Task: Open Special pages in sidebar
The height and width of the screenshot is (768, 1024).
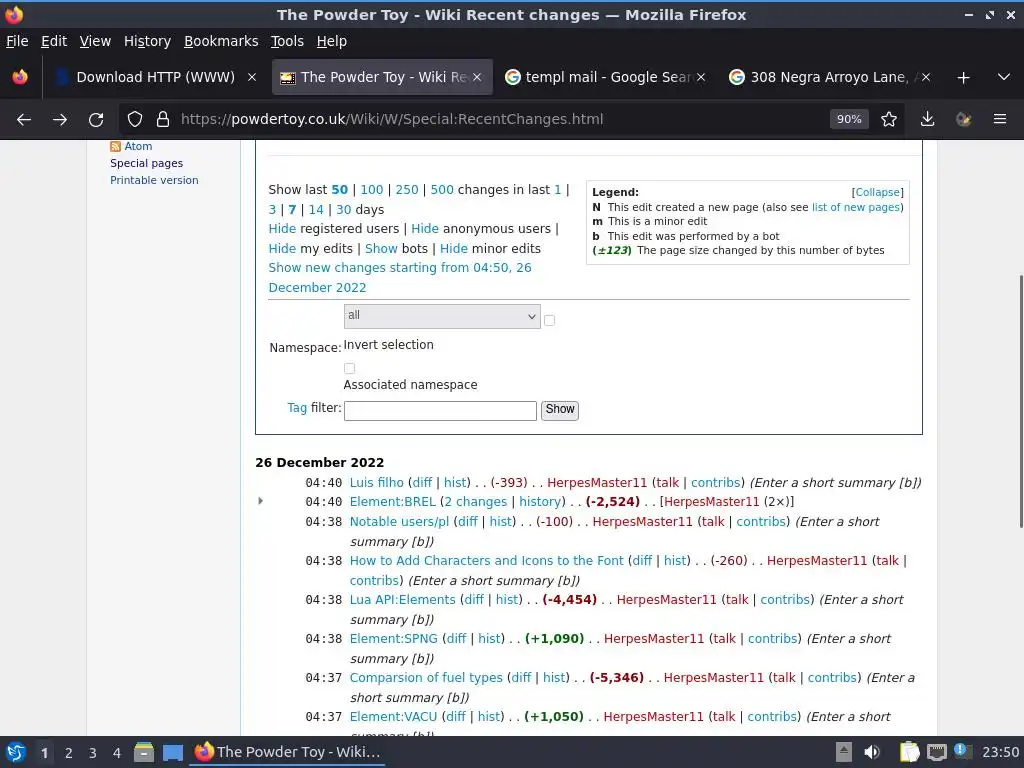Action: (x=146, y=163)
